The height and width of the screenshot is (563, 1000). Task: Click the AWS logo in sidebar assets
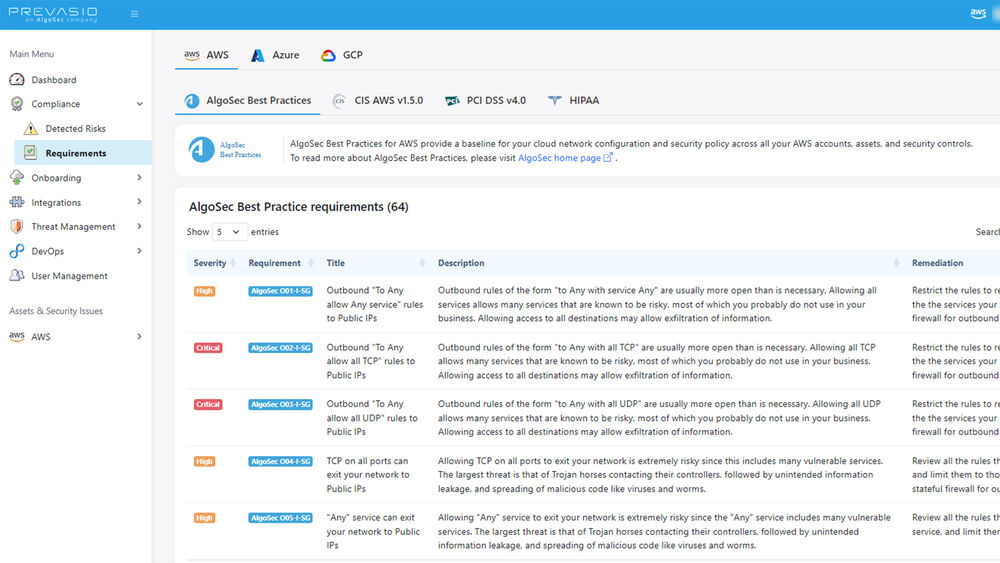(17, 336)
